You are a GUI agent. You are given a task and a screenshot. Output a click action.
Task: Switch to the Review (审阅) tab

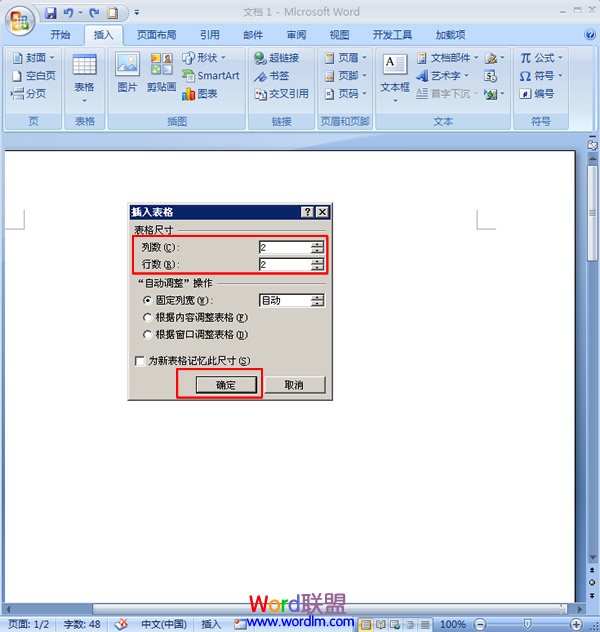click(296, 35)
